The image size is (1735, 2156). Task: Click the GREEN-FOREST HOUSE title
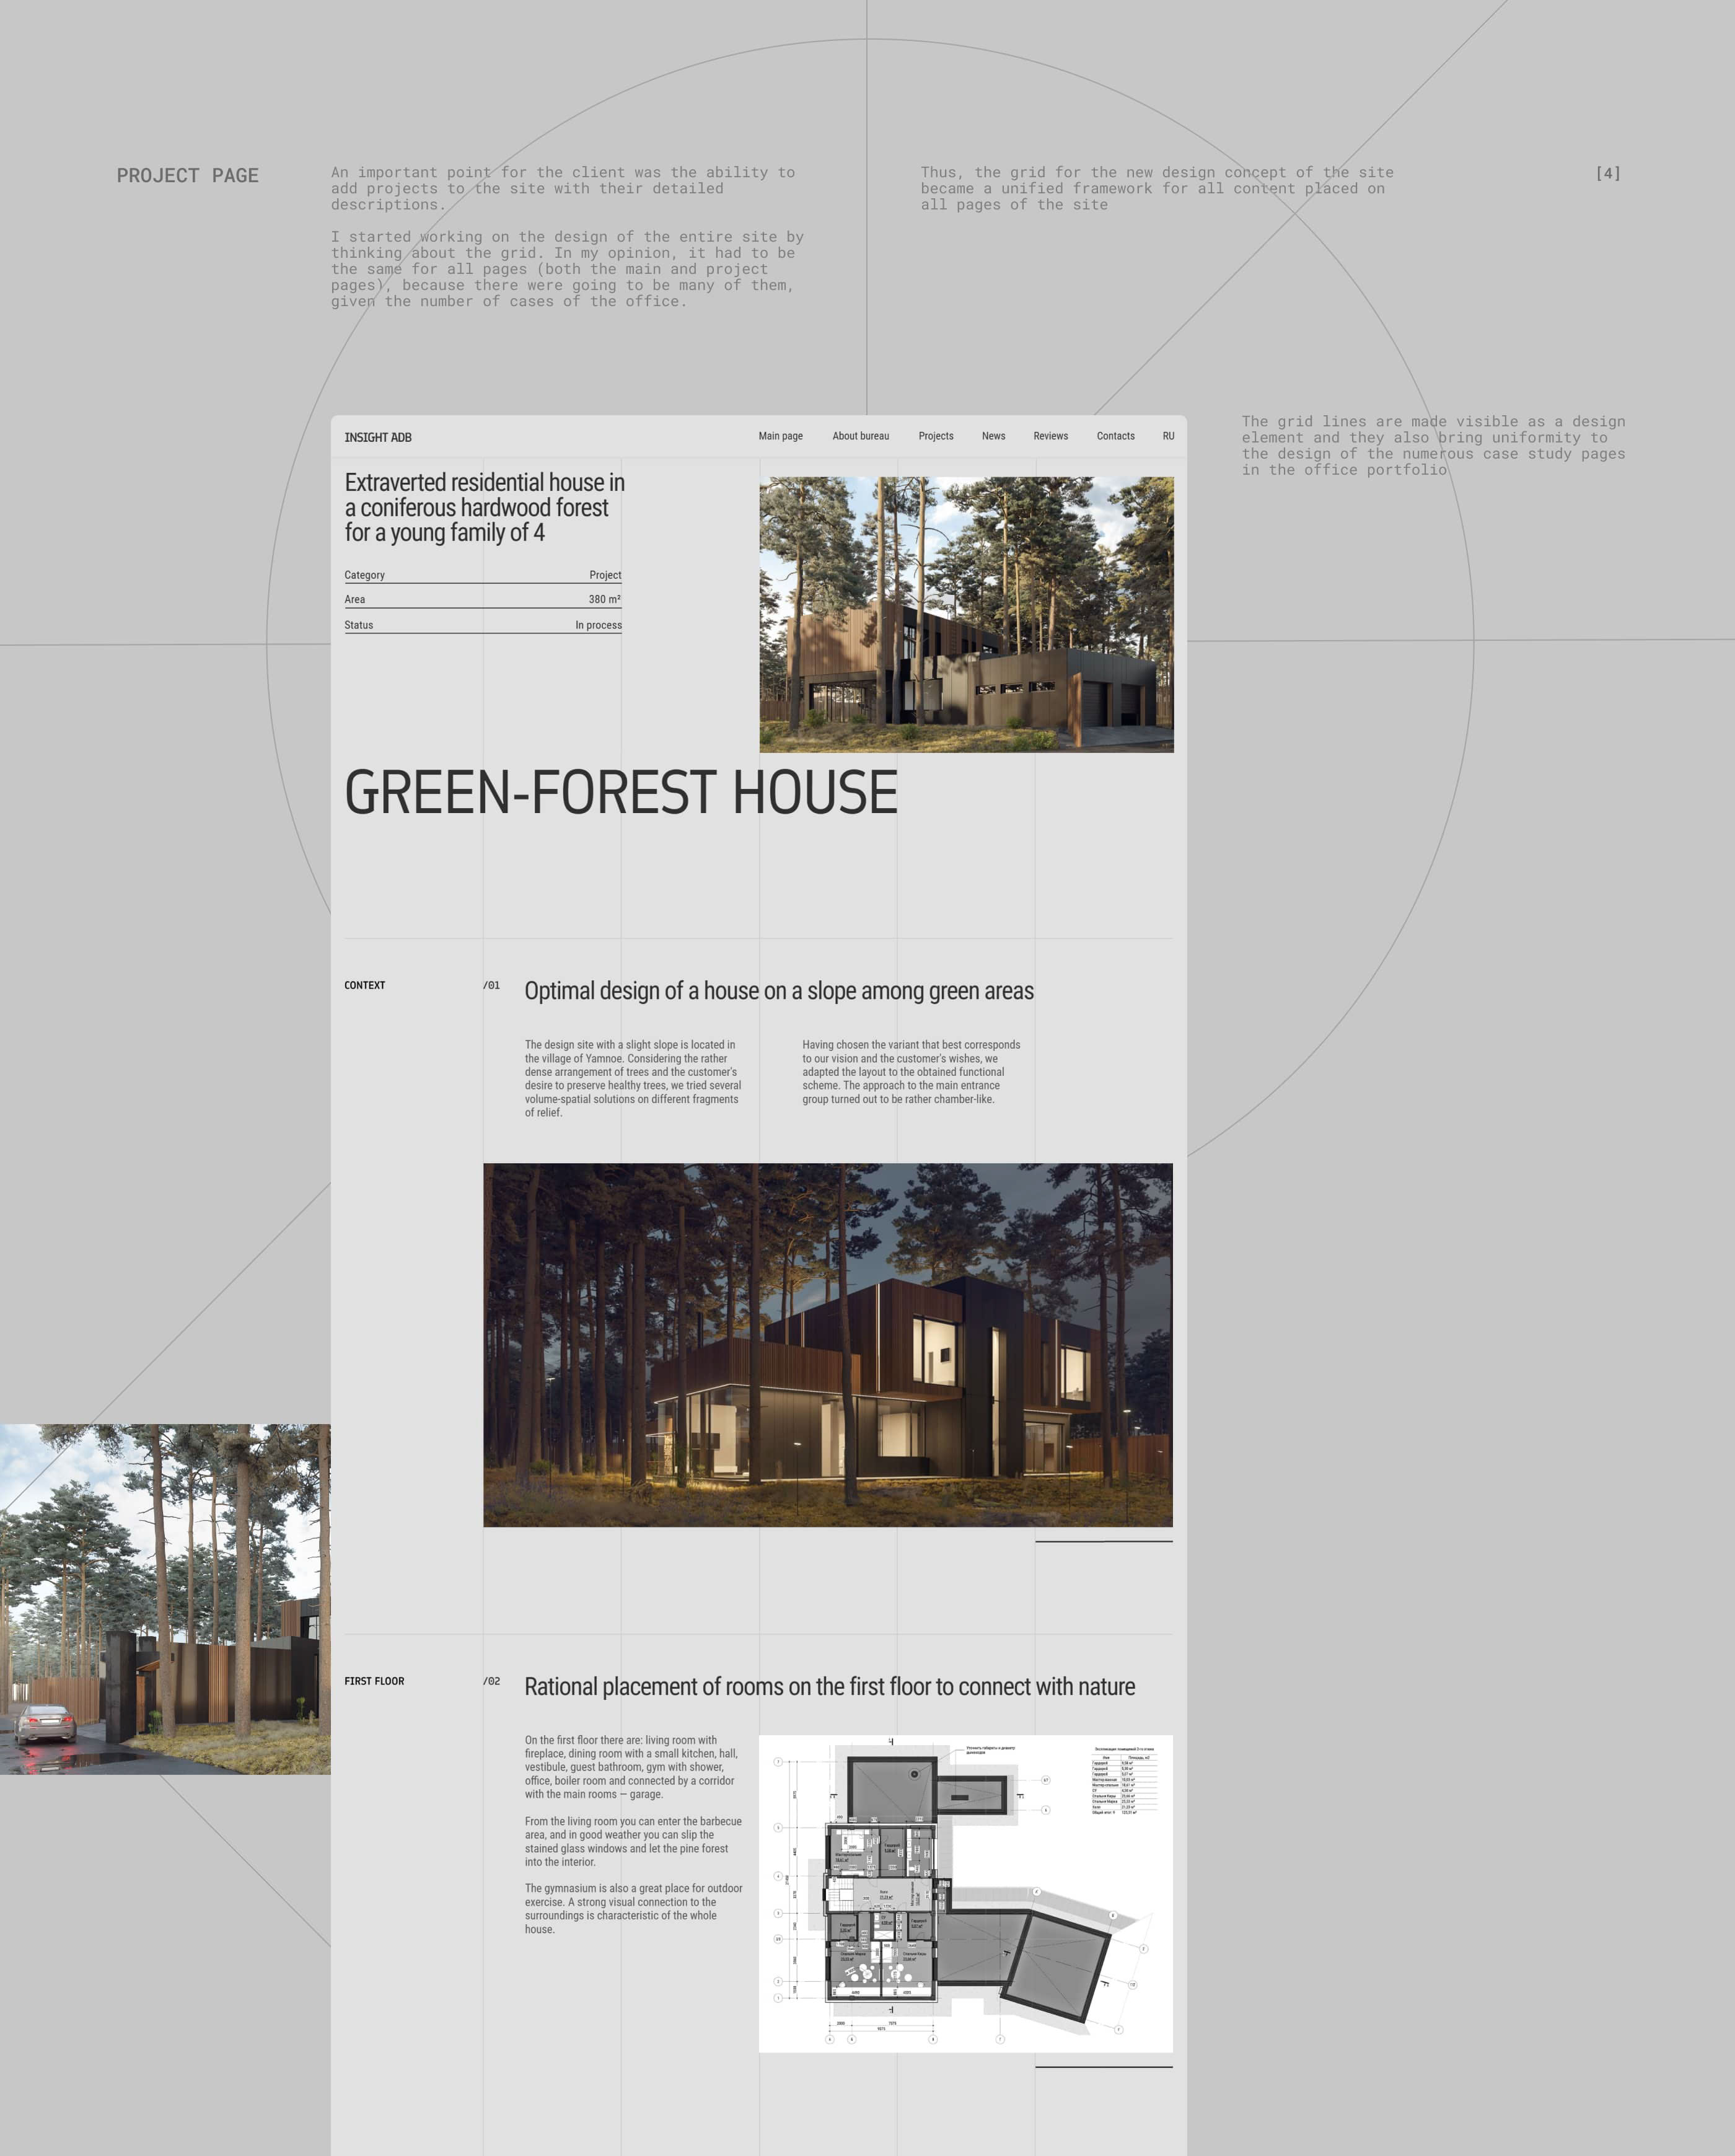tap(620, 793)
